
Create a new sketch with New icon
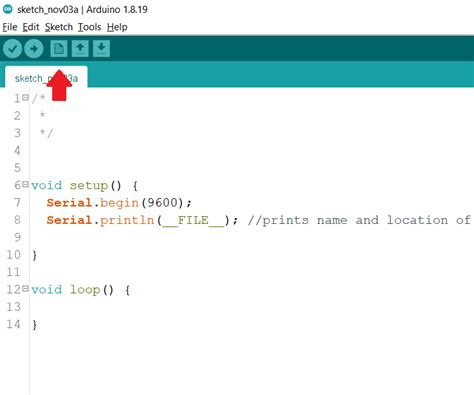(x=59, y=49)
